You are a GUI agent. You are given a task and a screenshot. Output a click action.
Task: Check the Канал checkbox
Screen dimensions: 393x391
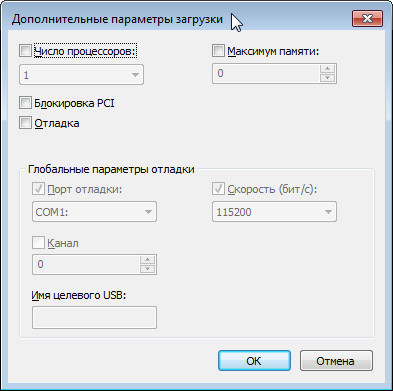tap(38, 243)
